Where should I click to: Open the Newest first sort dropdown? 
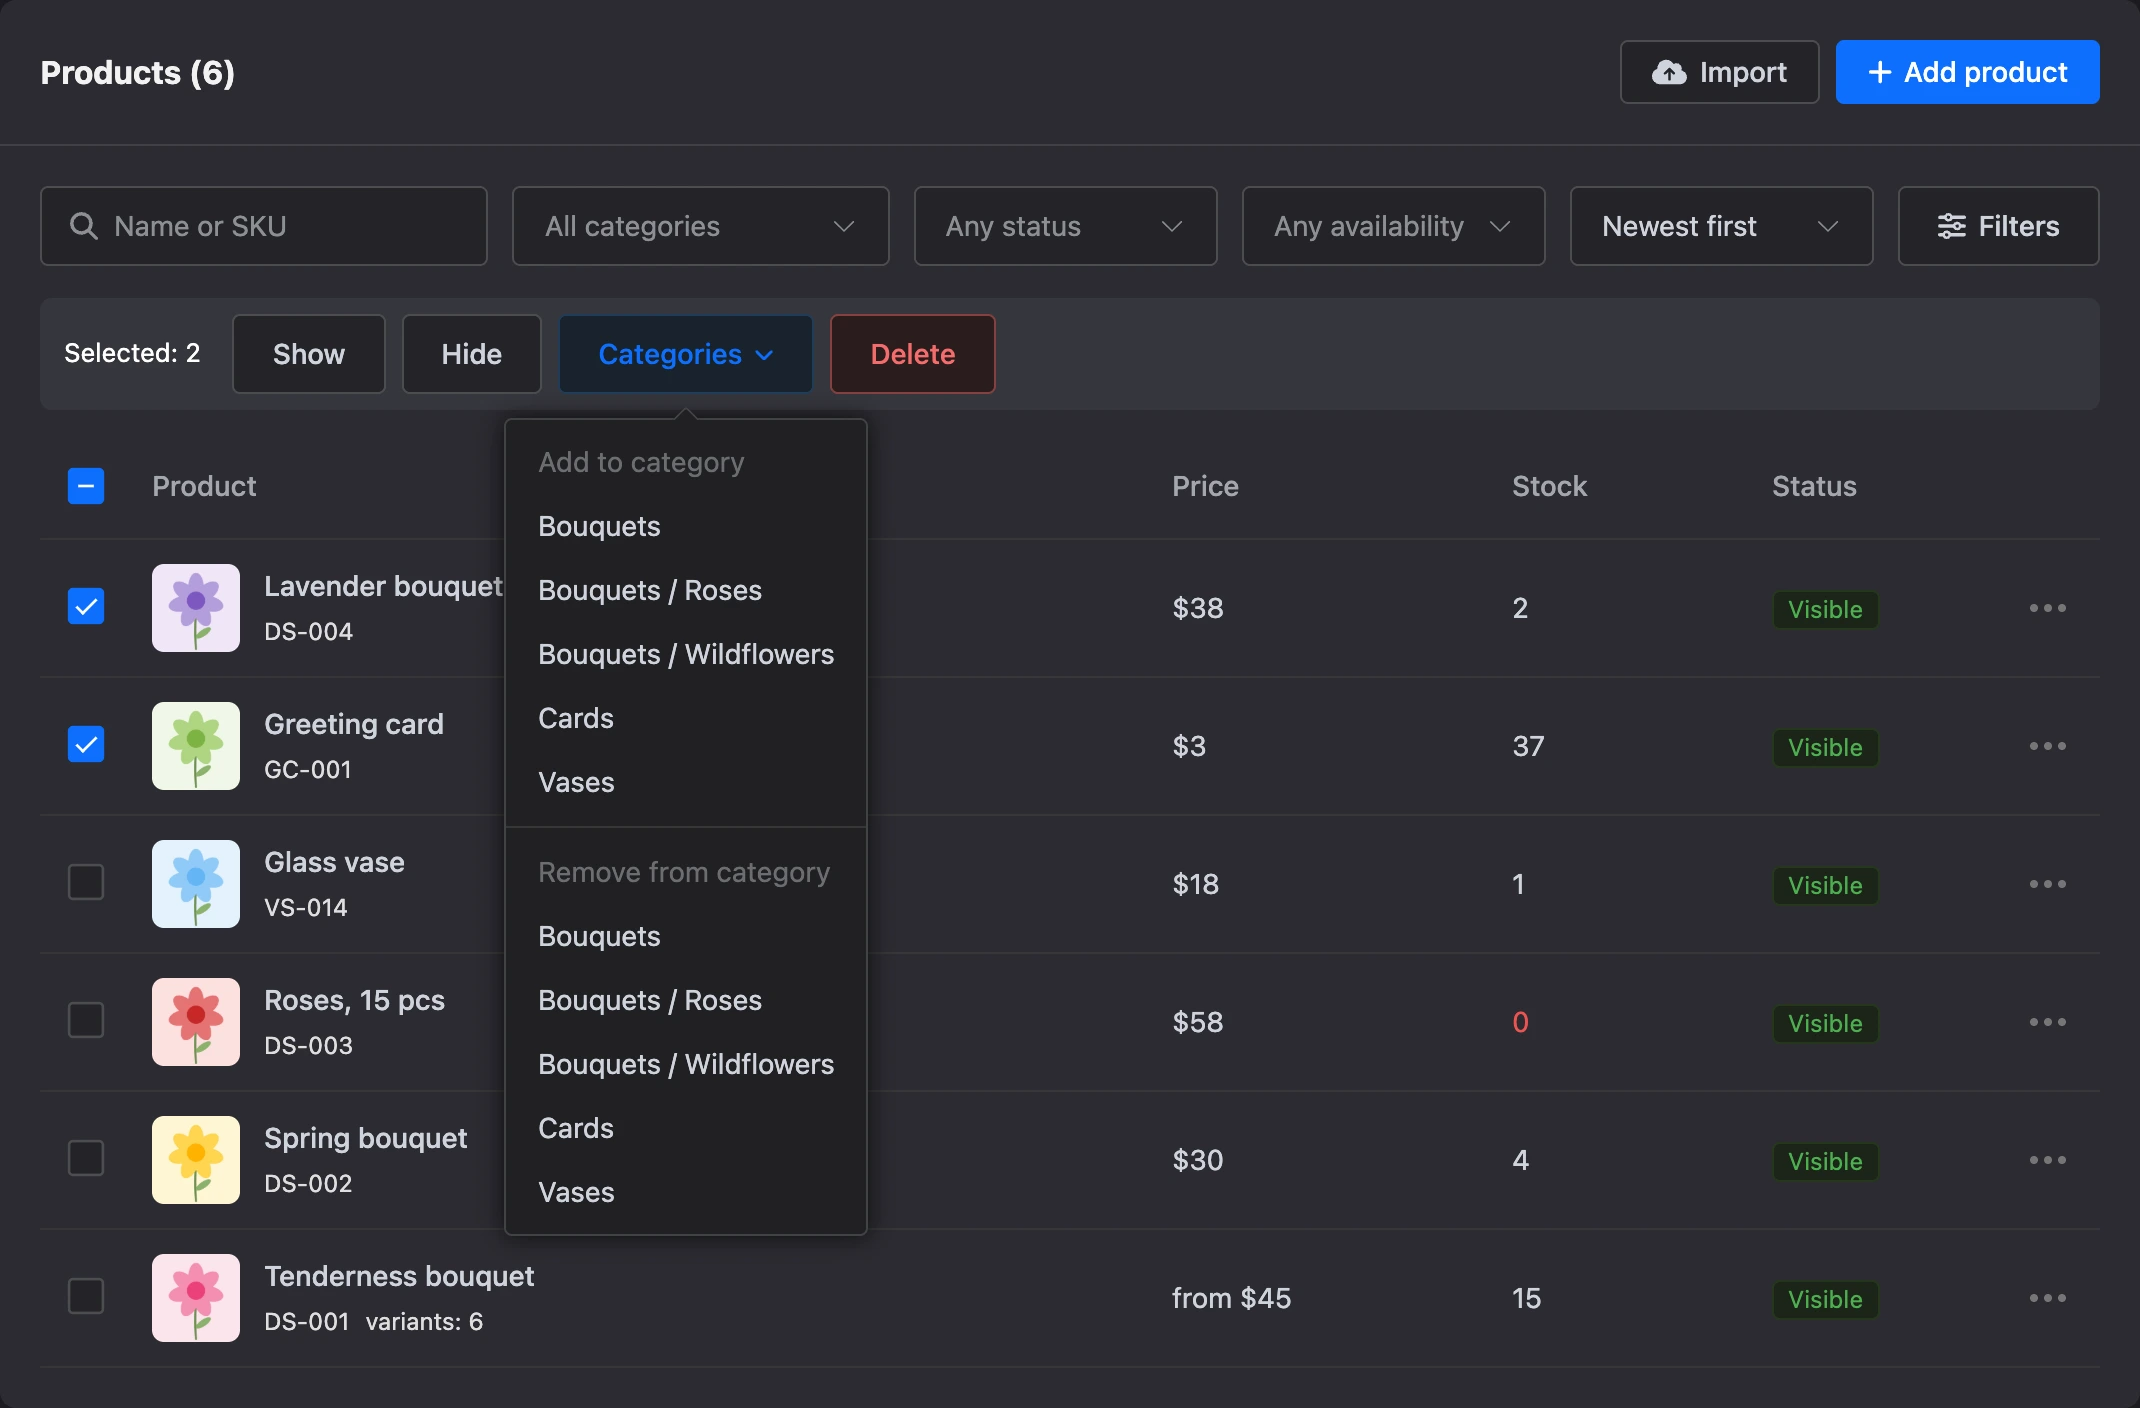point(1721,226)
